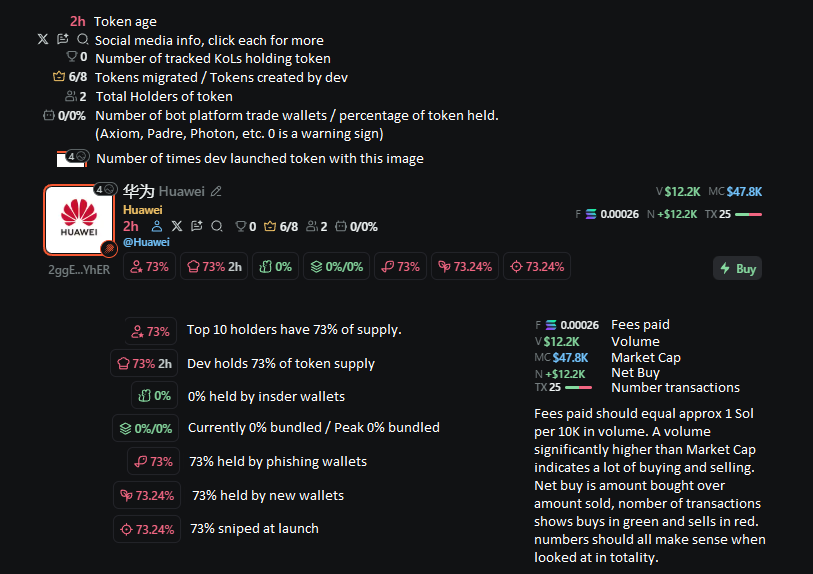Click the pencil edit icon beside 华为 Huawei

[x=216, y=191]
